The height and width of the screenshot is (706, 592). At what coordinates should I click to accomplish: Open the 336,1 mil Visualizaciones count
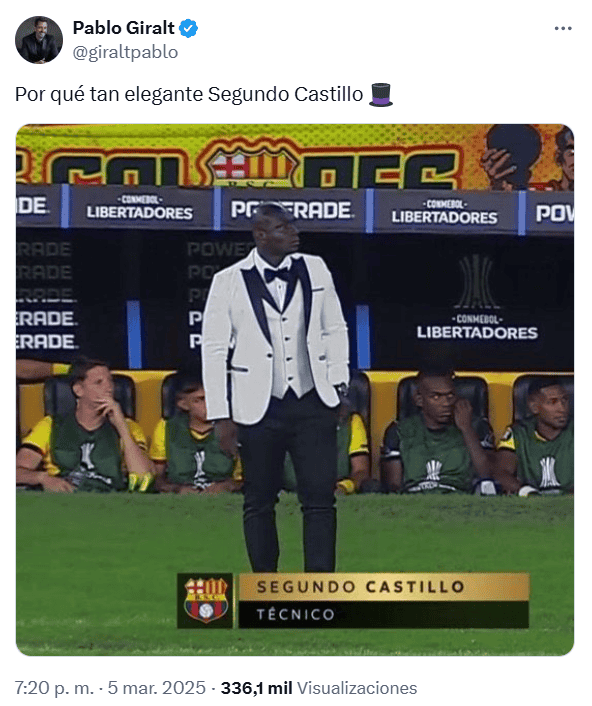[x=319, y=688]
